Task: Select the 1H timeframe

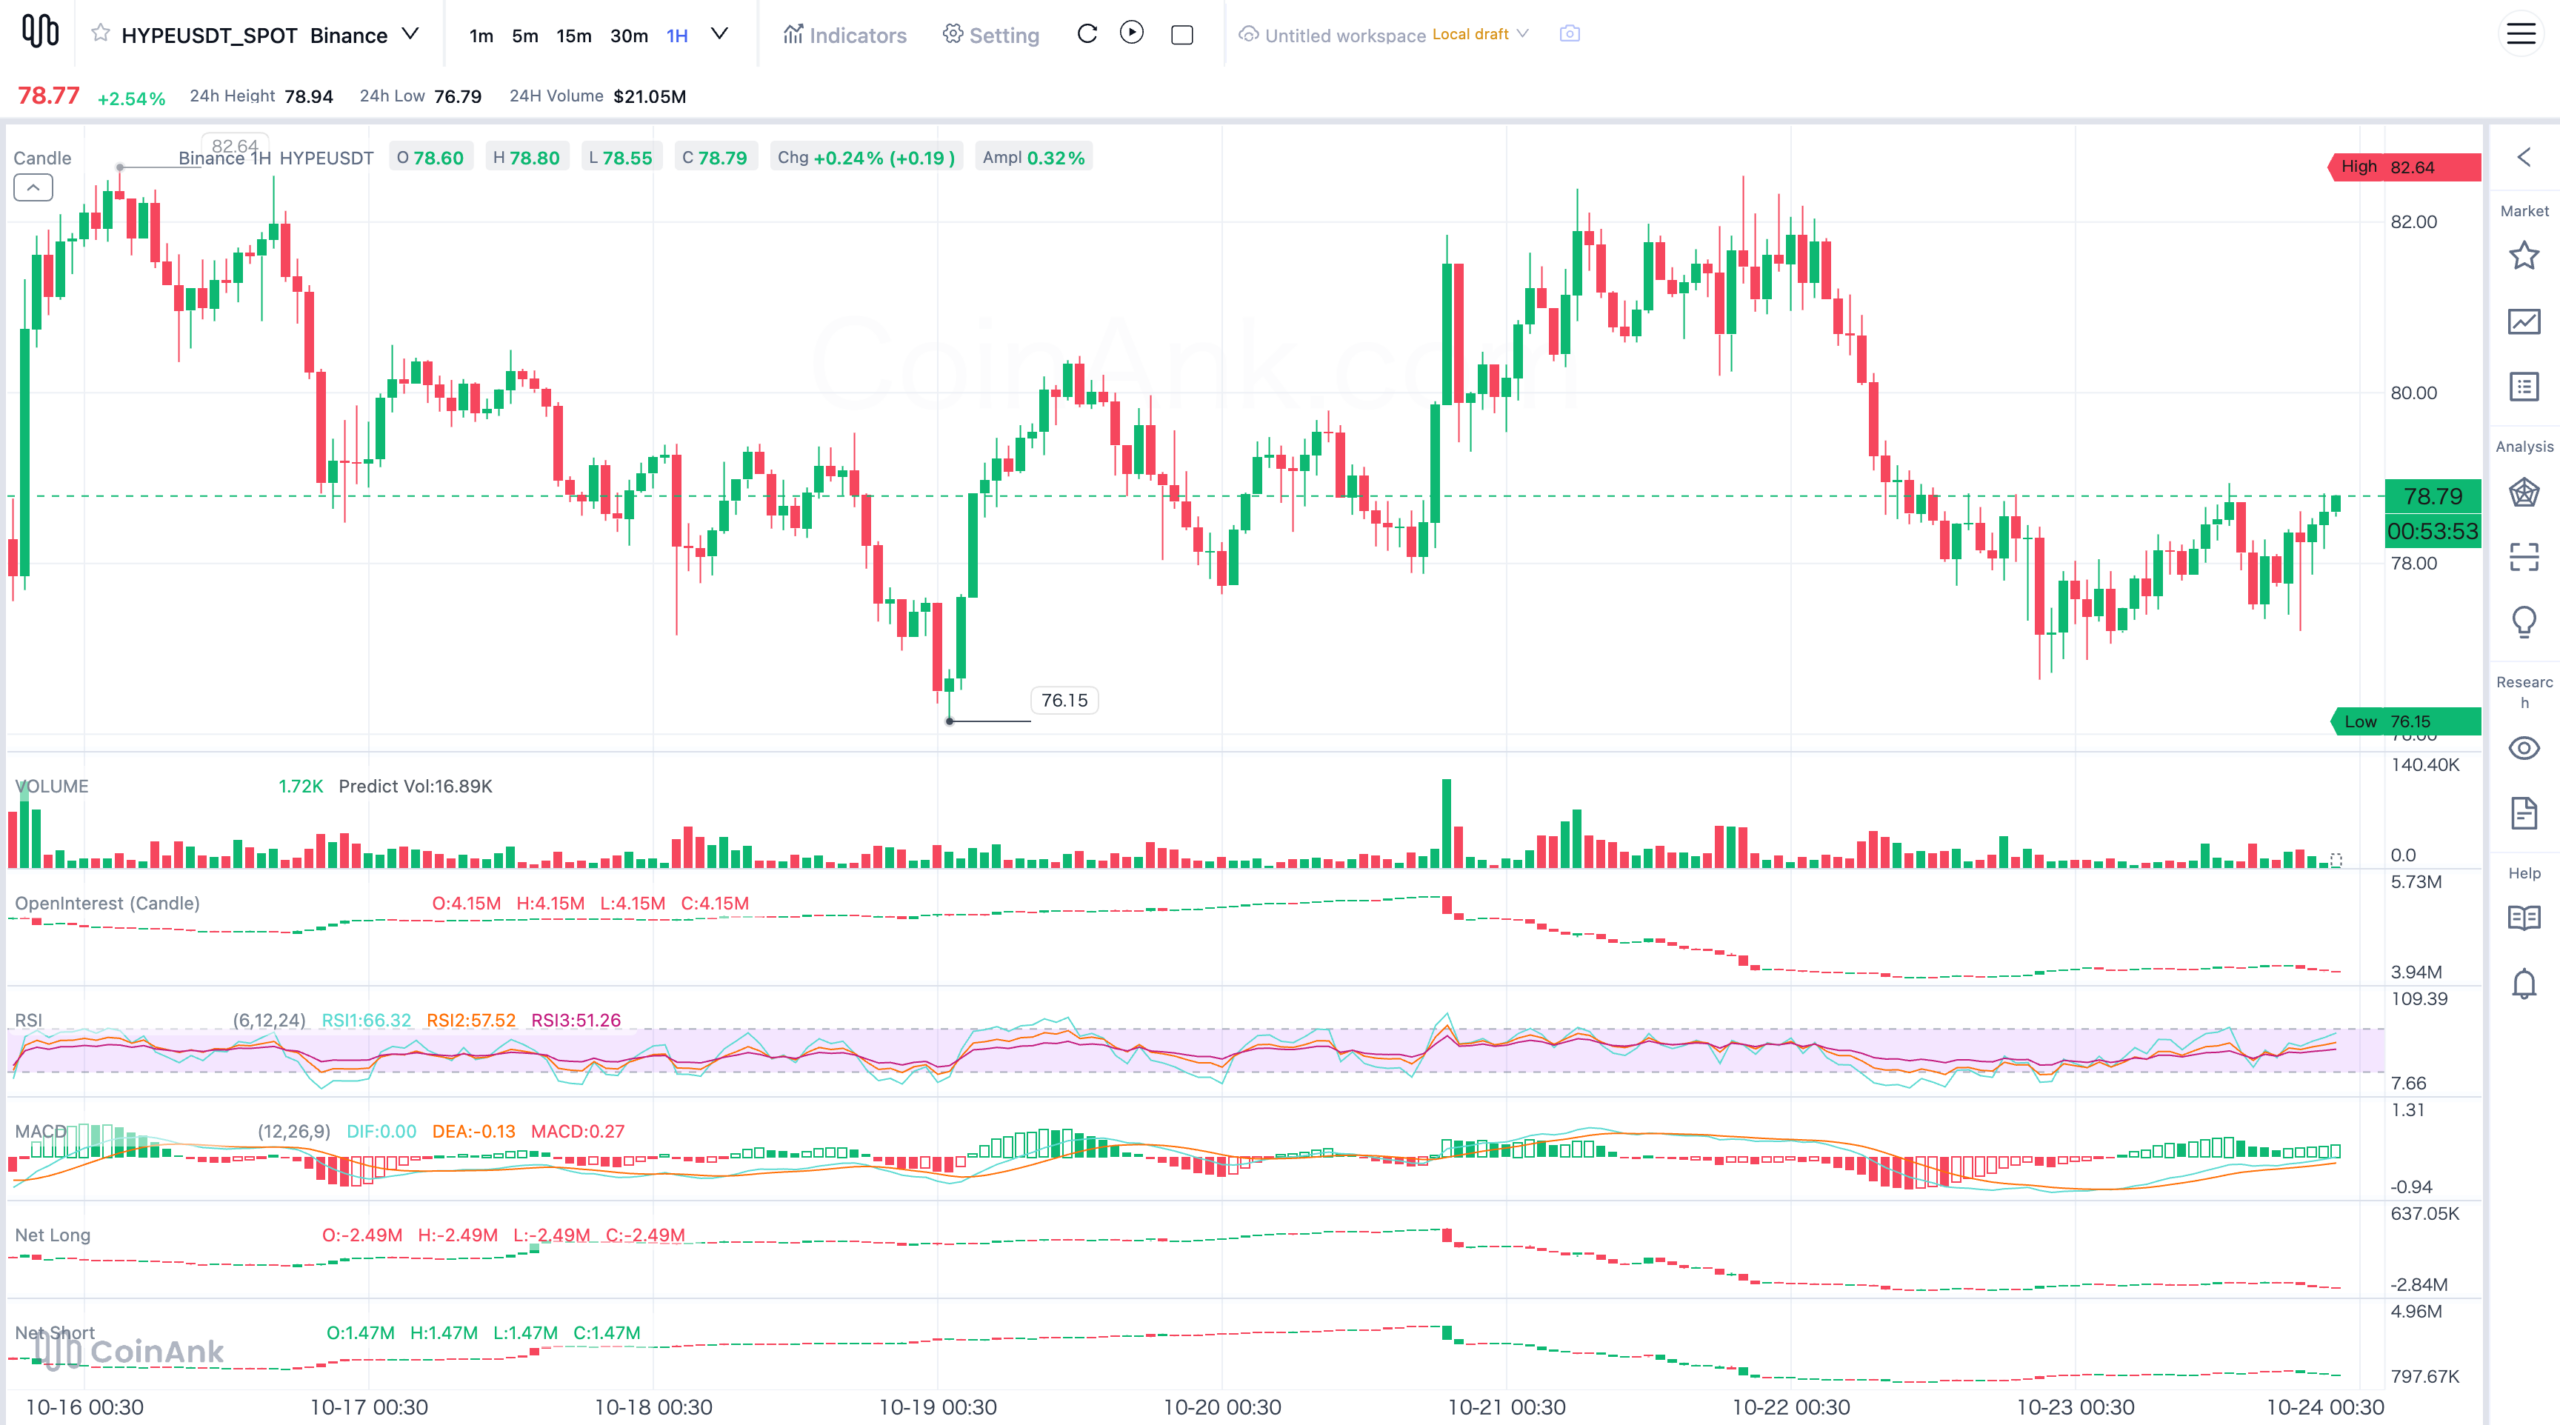Action: (x=677, y=36)
